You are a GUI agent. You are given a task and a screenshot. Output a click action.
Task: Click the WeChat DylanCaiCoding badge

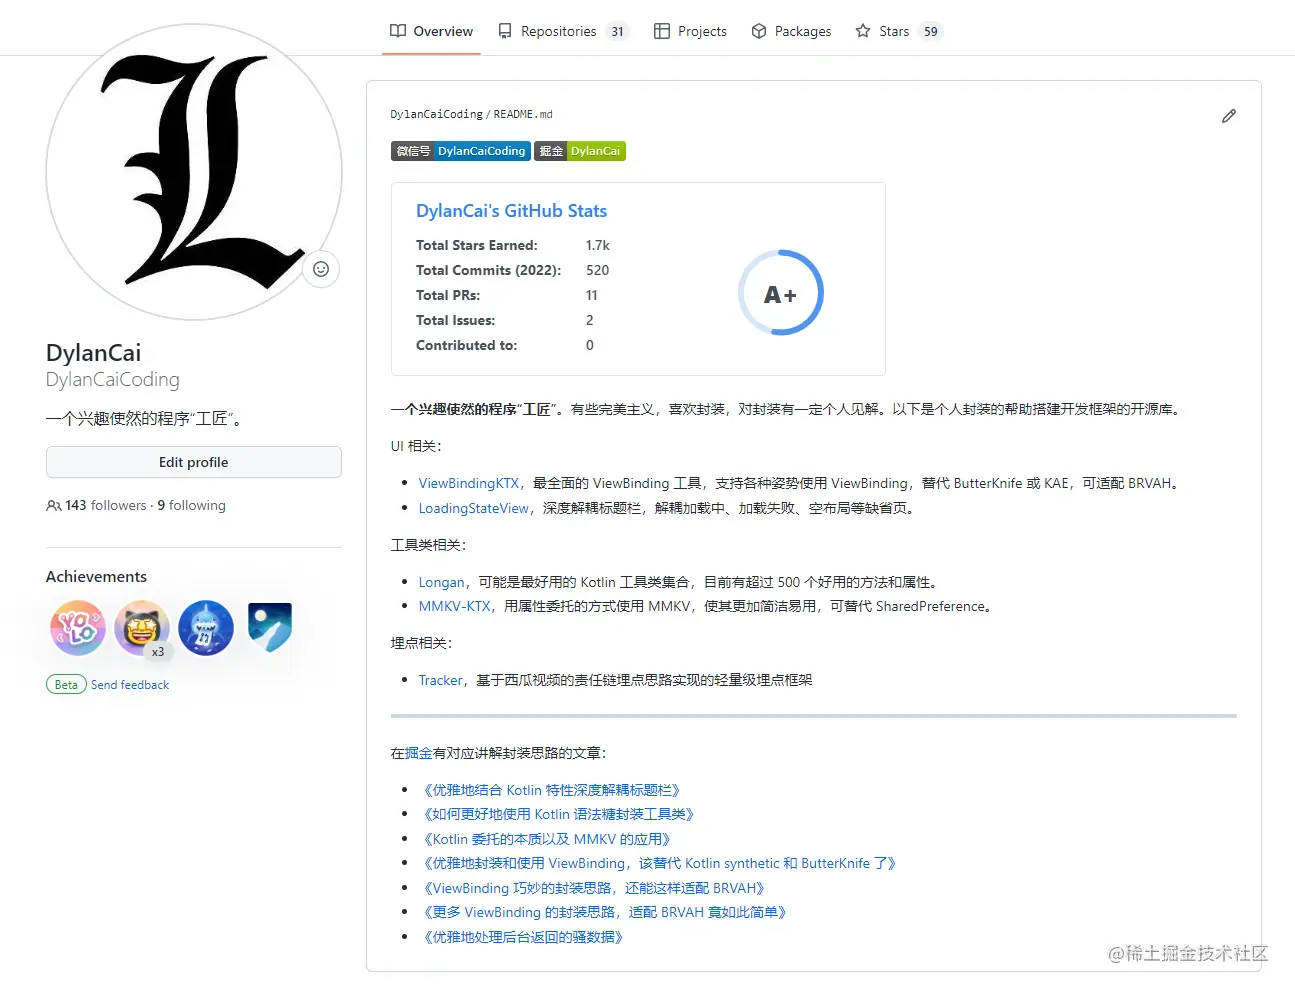click(x=461, y=151)
